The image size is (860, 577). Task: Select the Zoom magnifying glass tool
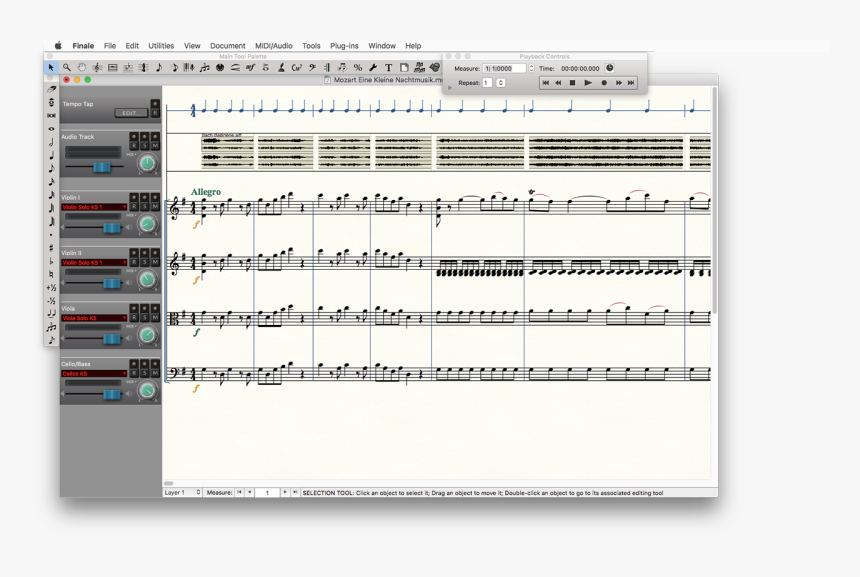click(67, 67)
